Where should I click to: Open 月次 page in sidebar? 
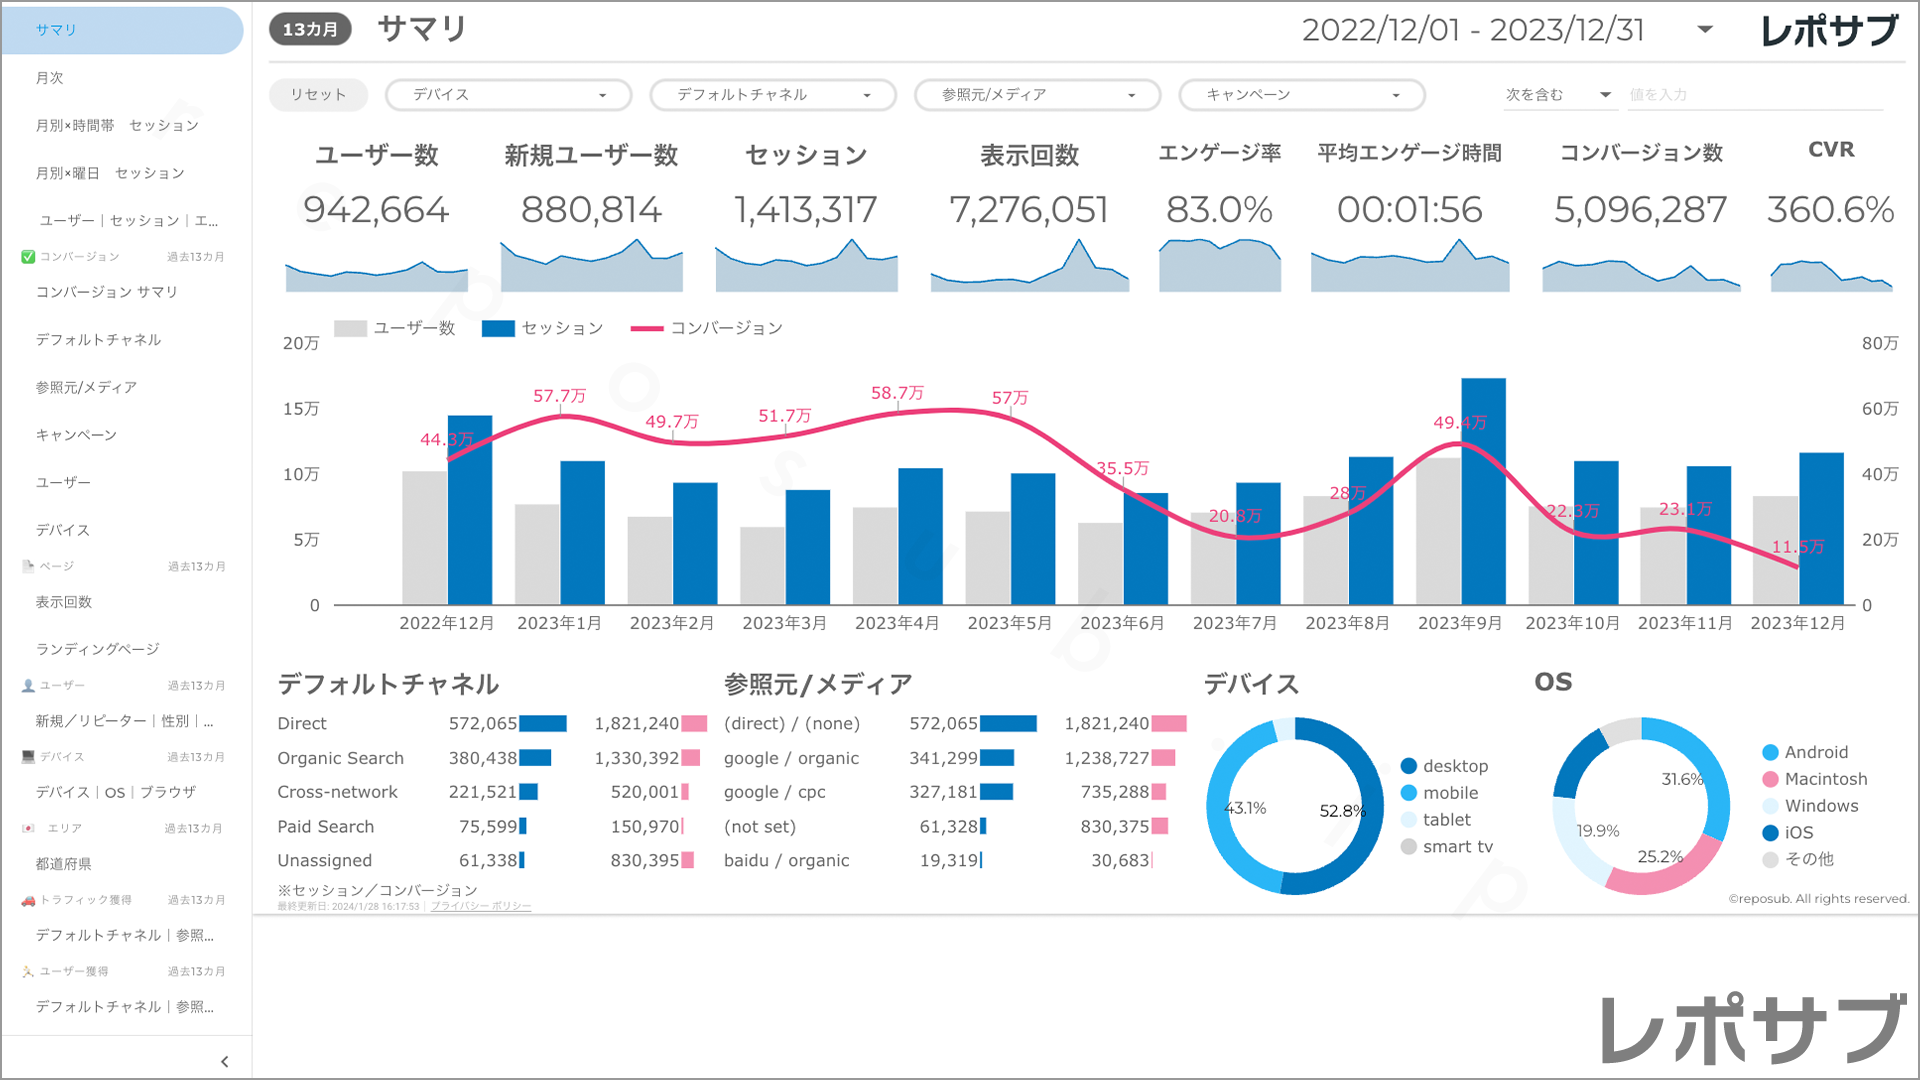coord(50,78)
